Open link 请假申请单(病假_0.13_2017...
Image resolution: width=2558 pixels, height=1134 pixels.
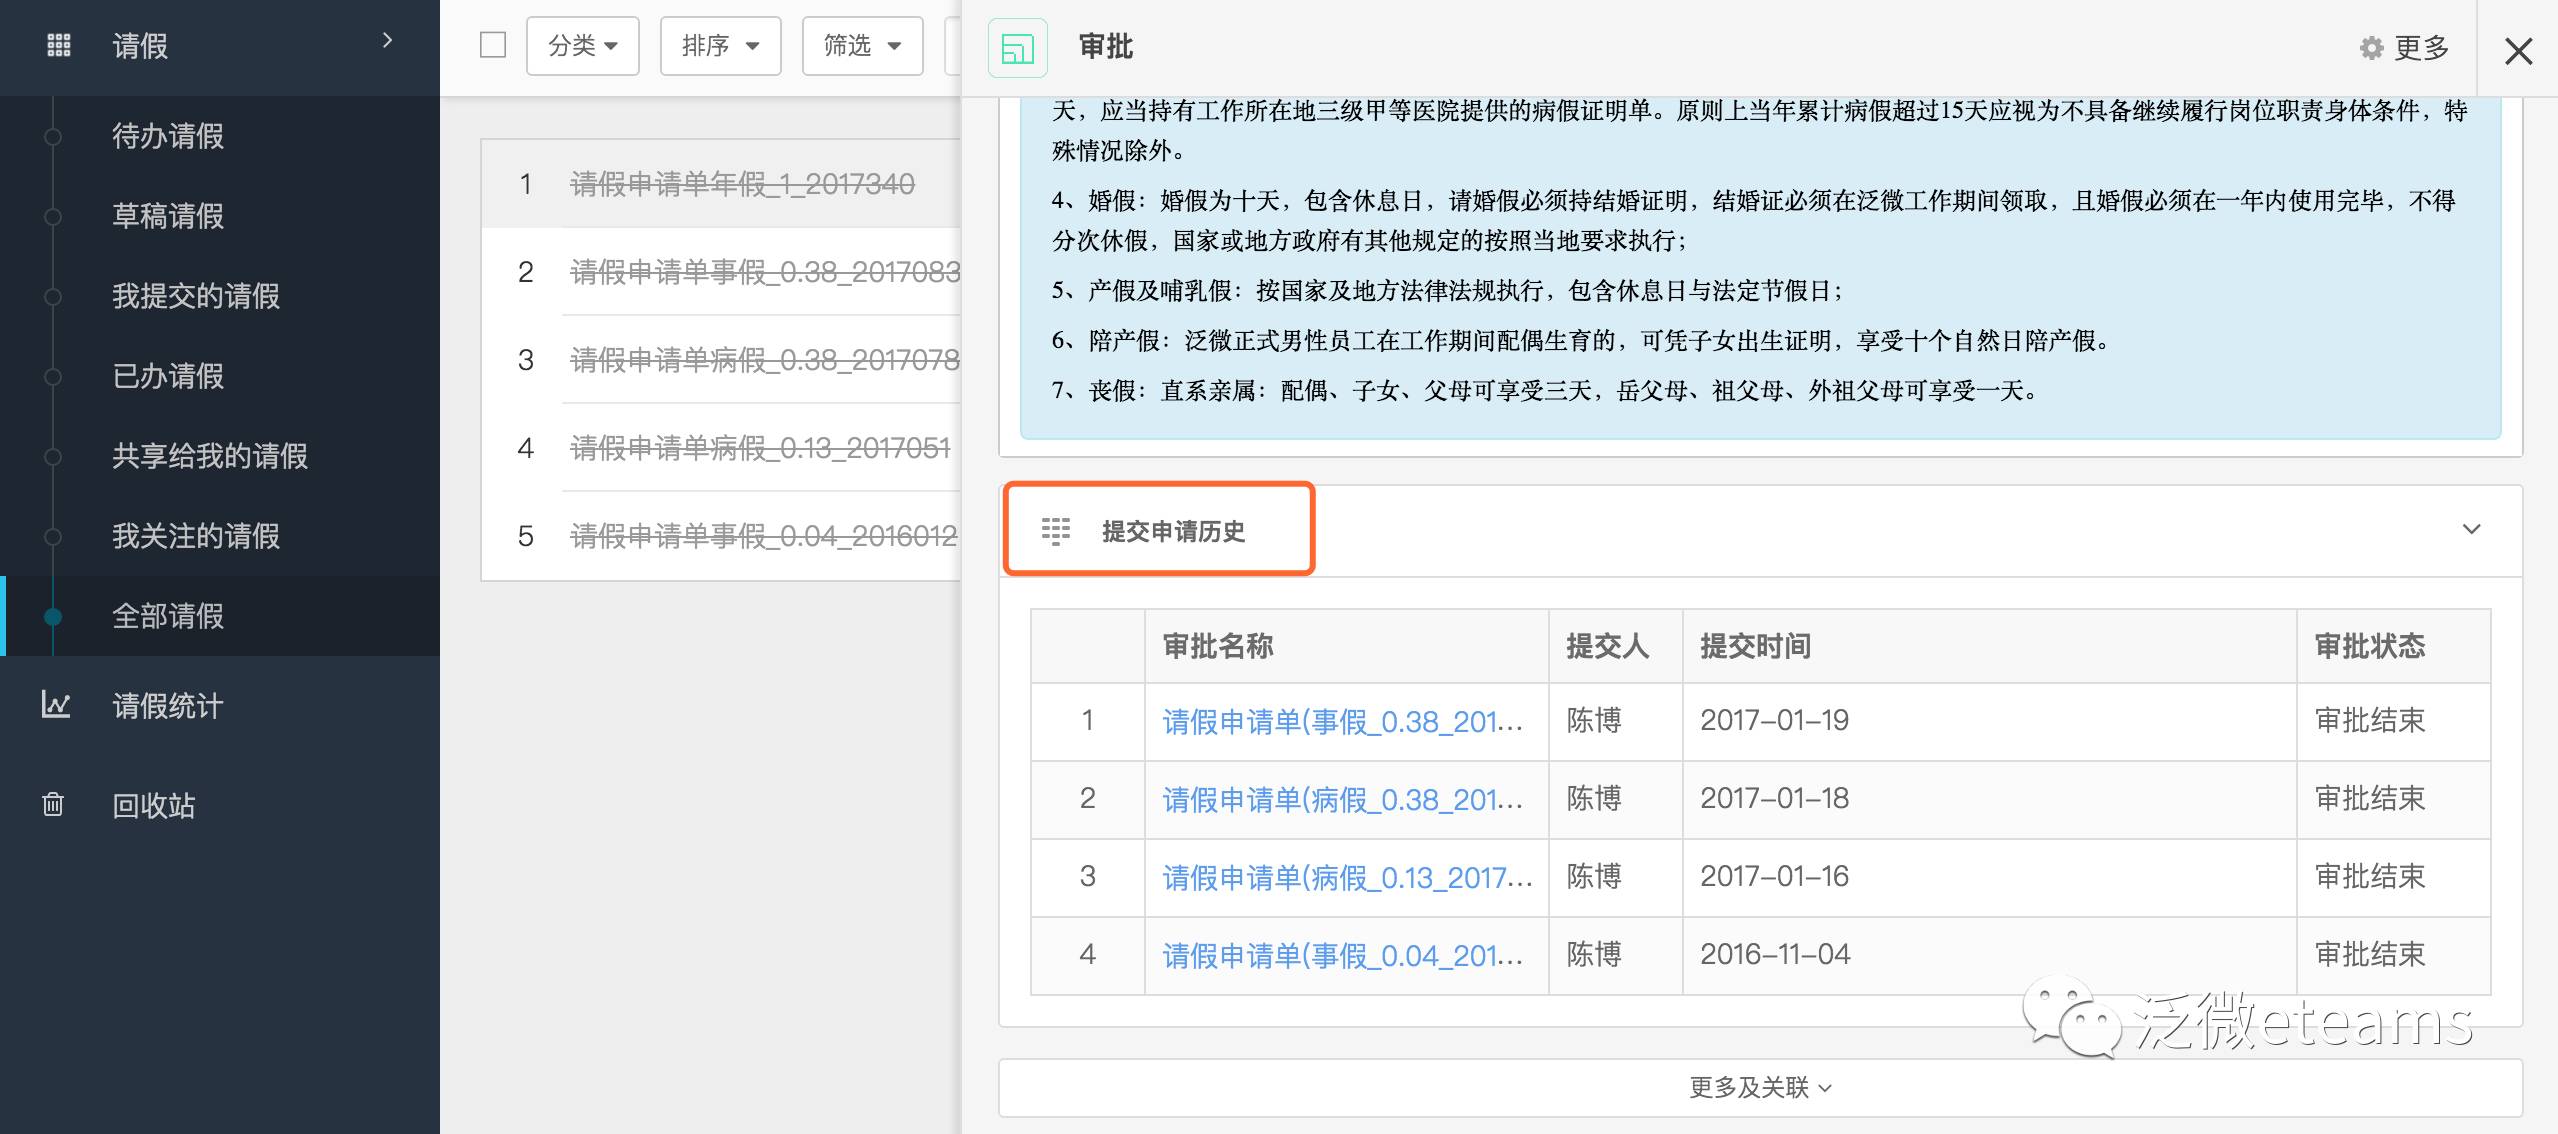tap(1346, 877)
